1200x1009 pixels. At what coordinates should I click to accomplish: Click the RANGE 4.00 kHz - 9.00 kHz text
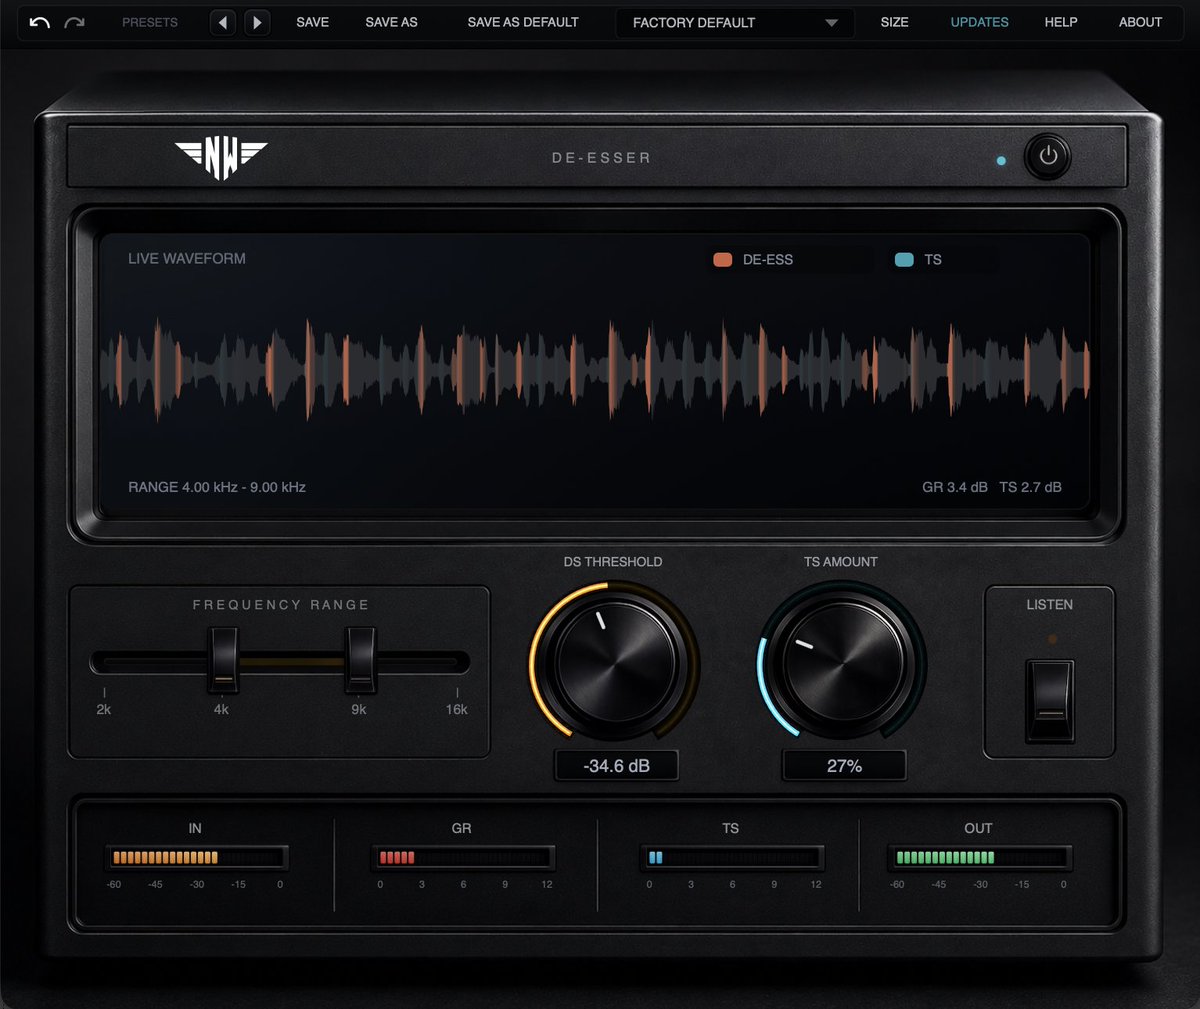tap(217, 487)
